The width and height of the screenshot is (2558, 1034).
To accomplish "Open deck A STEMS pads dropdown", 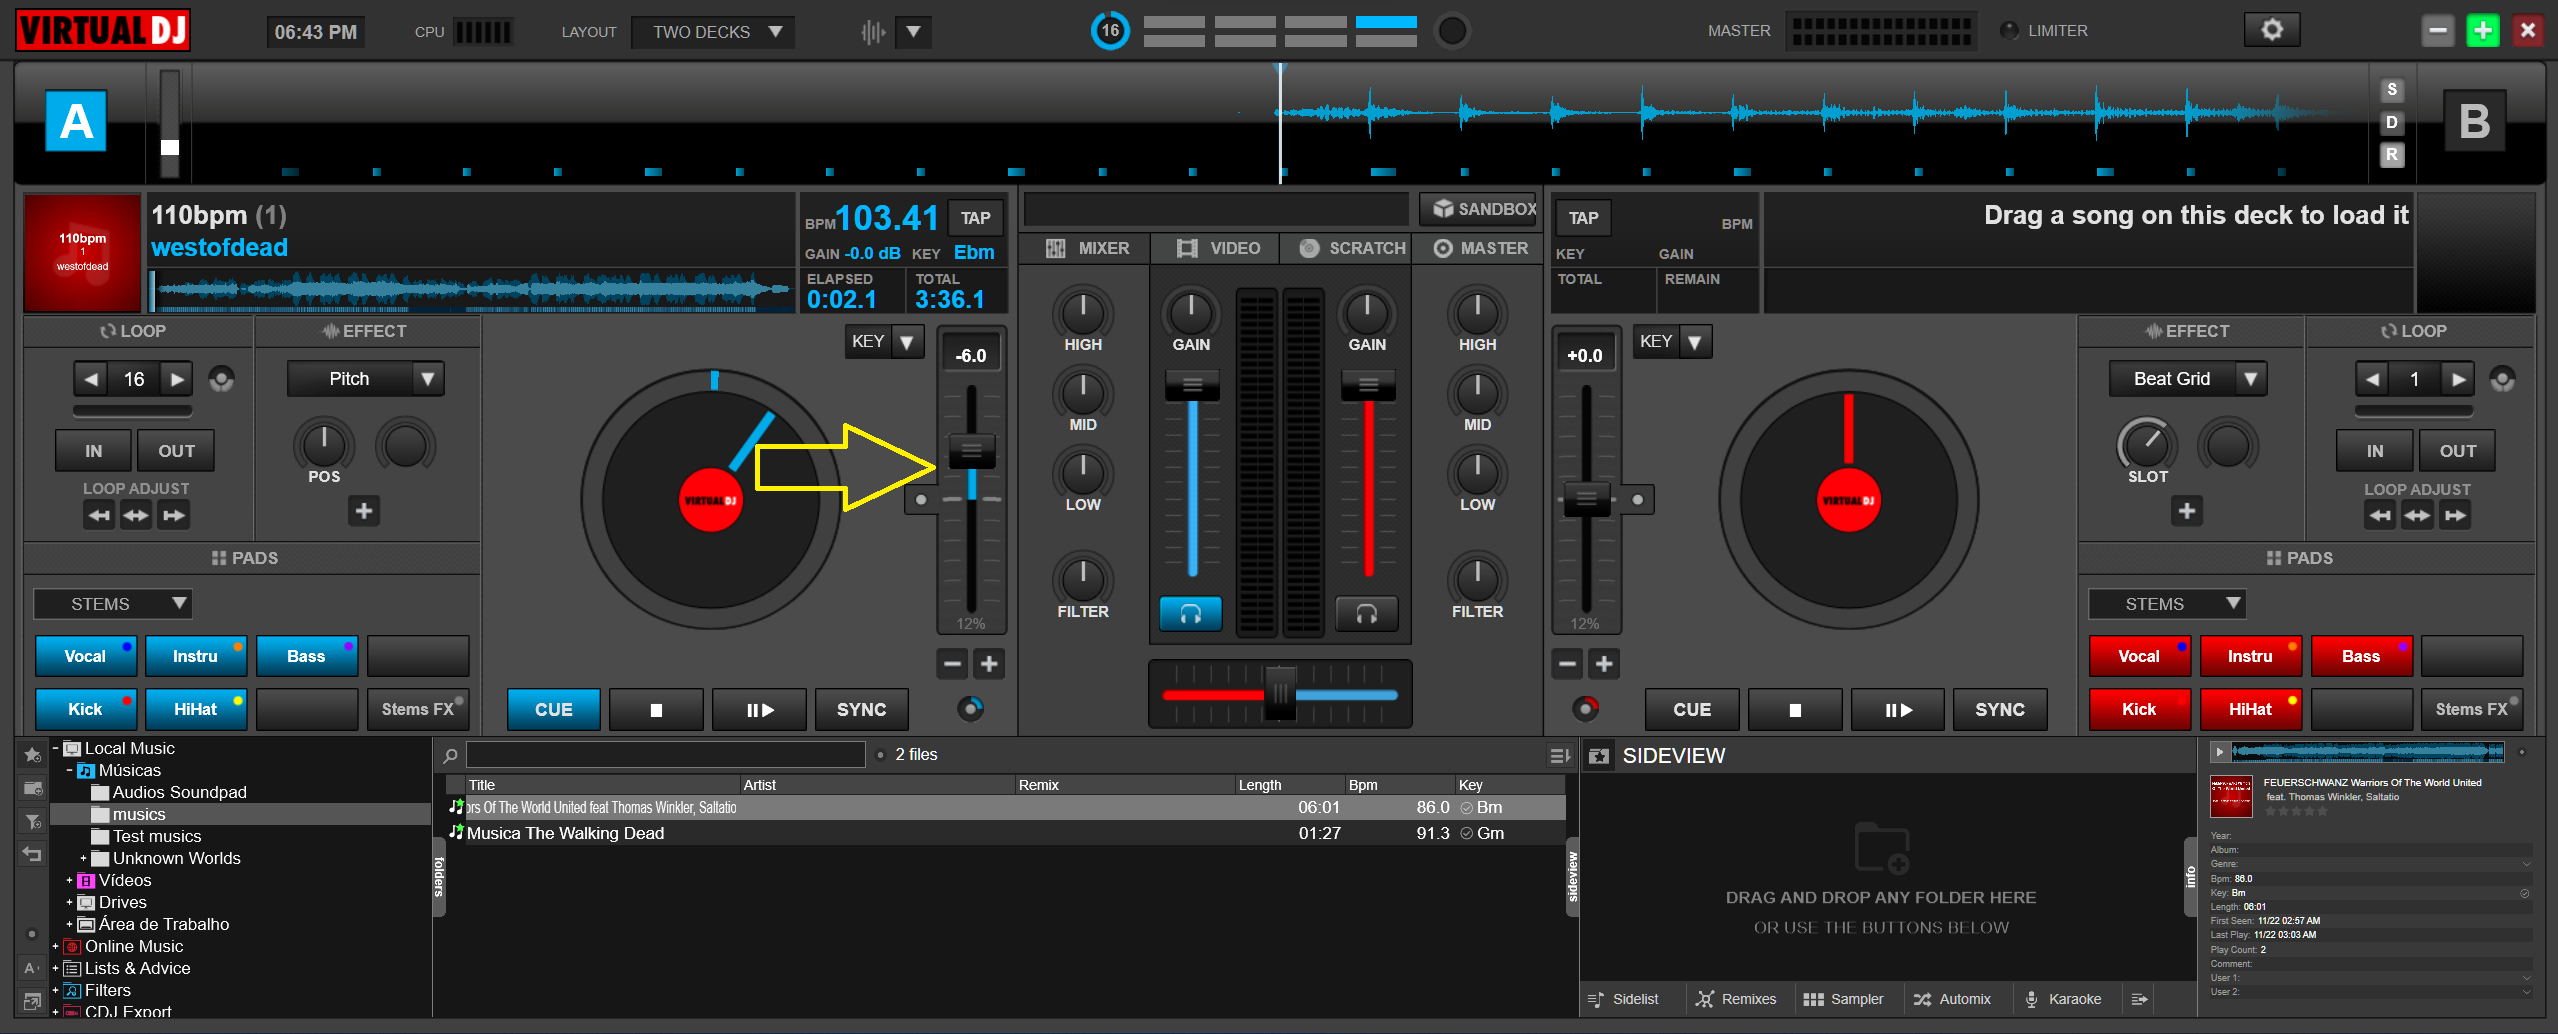I will coord(113,604).
